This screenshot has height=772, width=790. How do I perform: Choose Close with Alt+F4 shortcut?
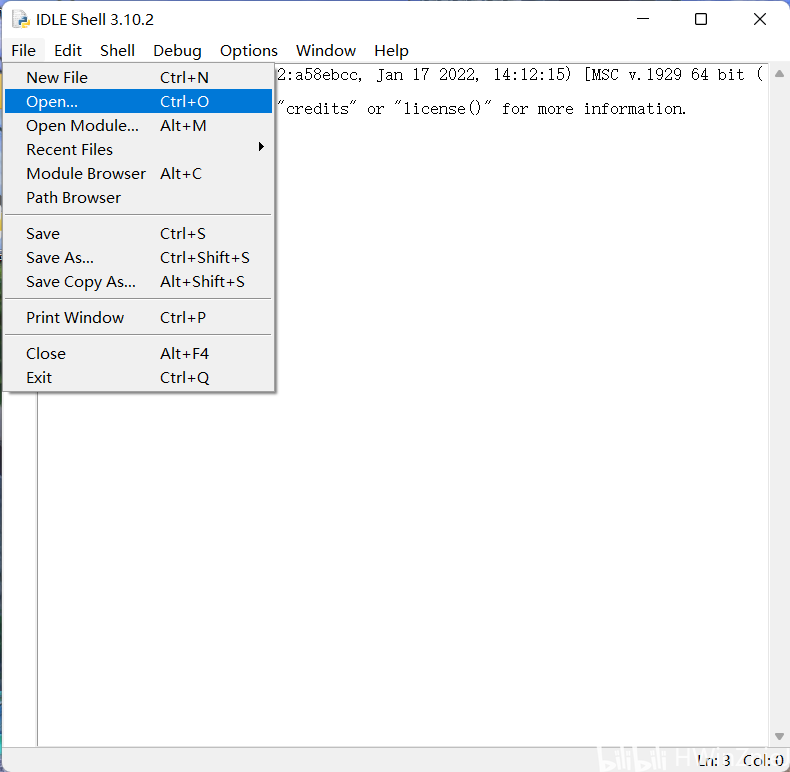click(x=139, y=354)
